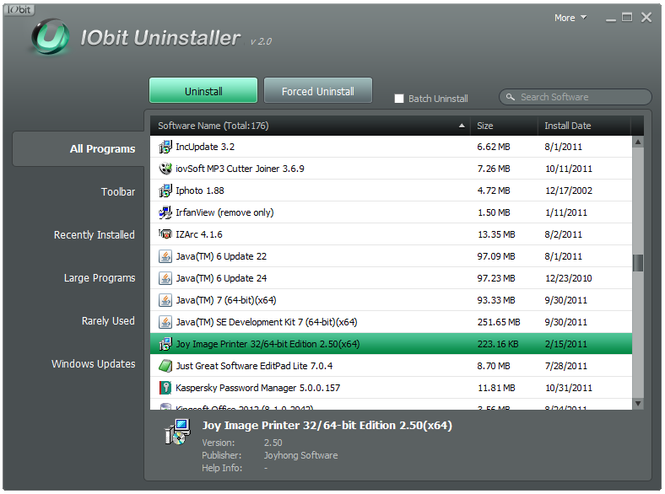The width and height of the screenshot is (665, 494).
Task: Click the scrollbar down arrow
Action: click(638, 403)
